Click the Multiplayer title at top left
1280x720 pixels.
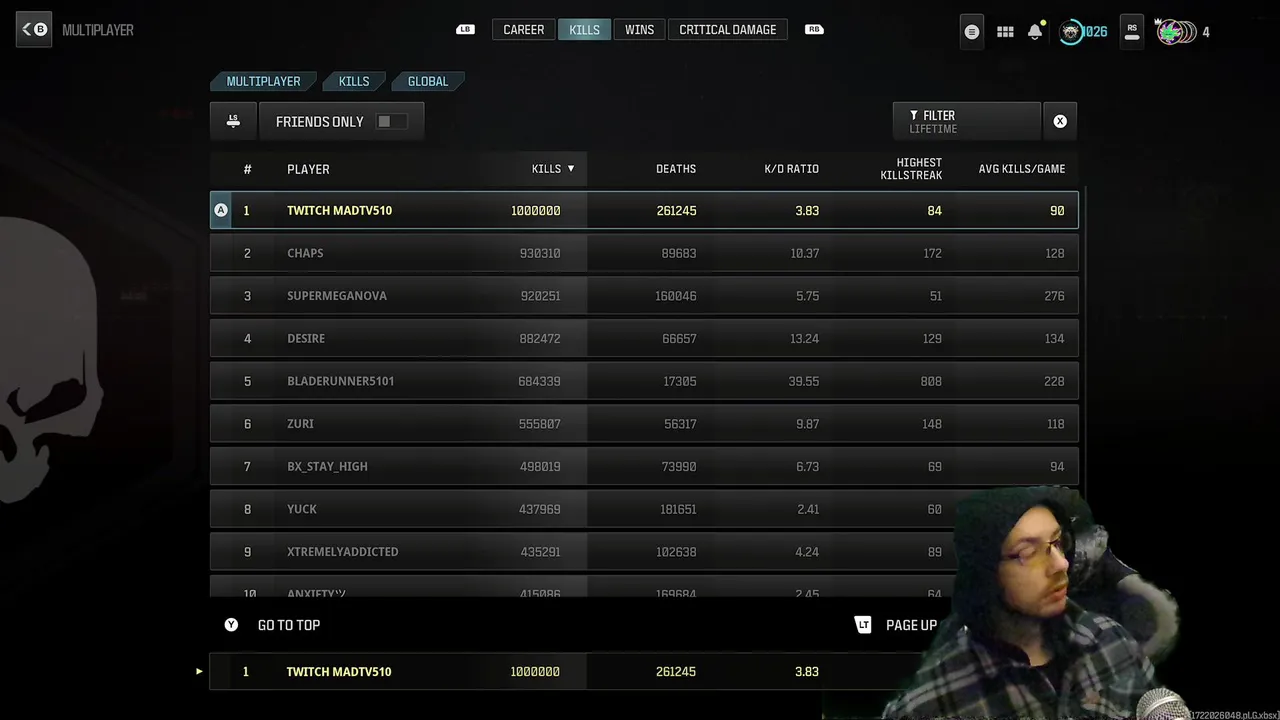98,30
